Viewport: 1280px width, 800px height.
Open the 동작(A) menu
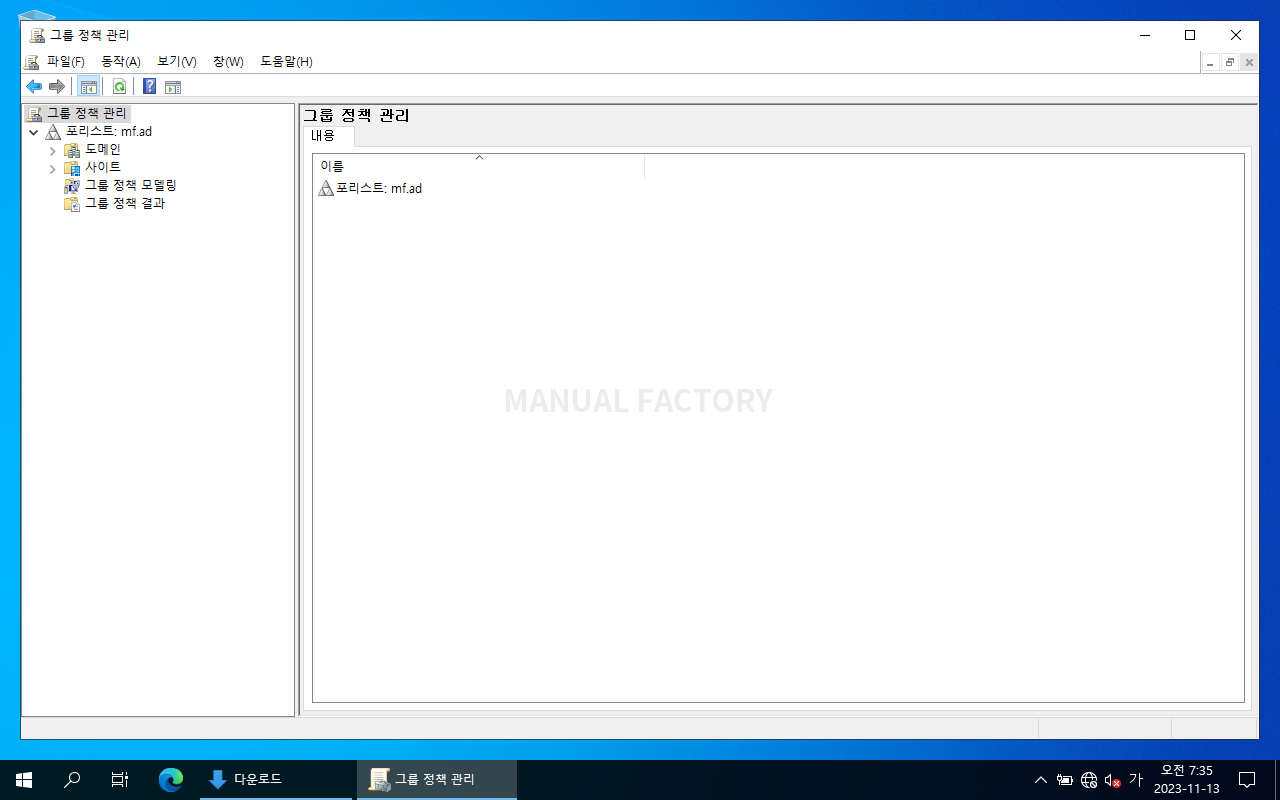[x=121, y=62]
